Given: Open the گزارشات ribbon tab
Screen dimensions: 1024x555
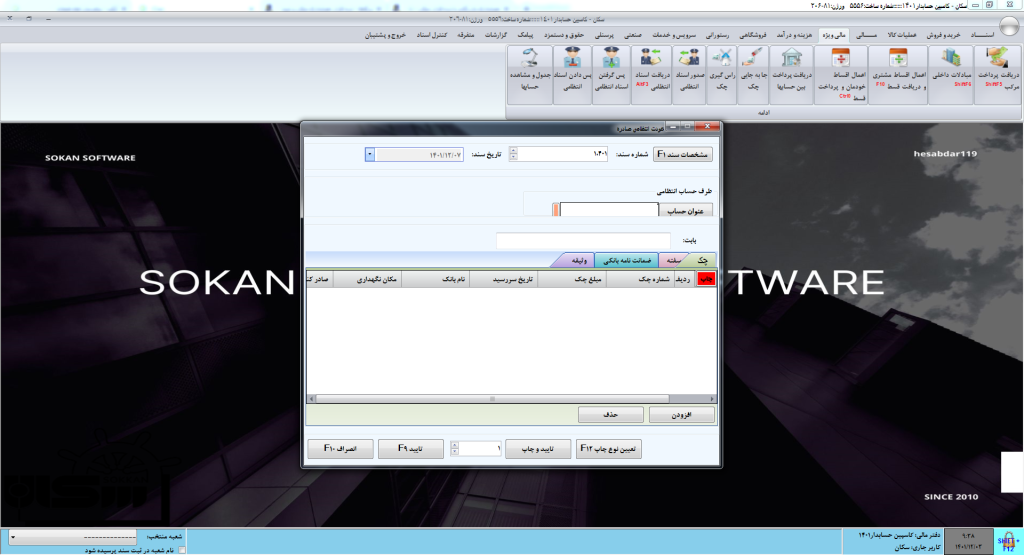Looking at the screenshot, I should 495,35.
